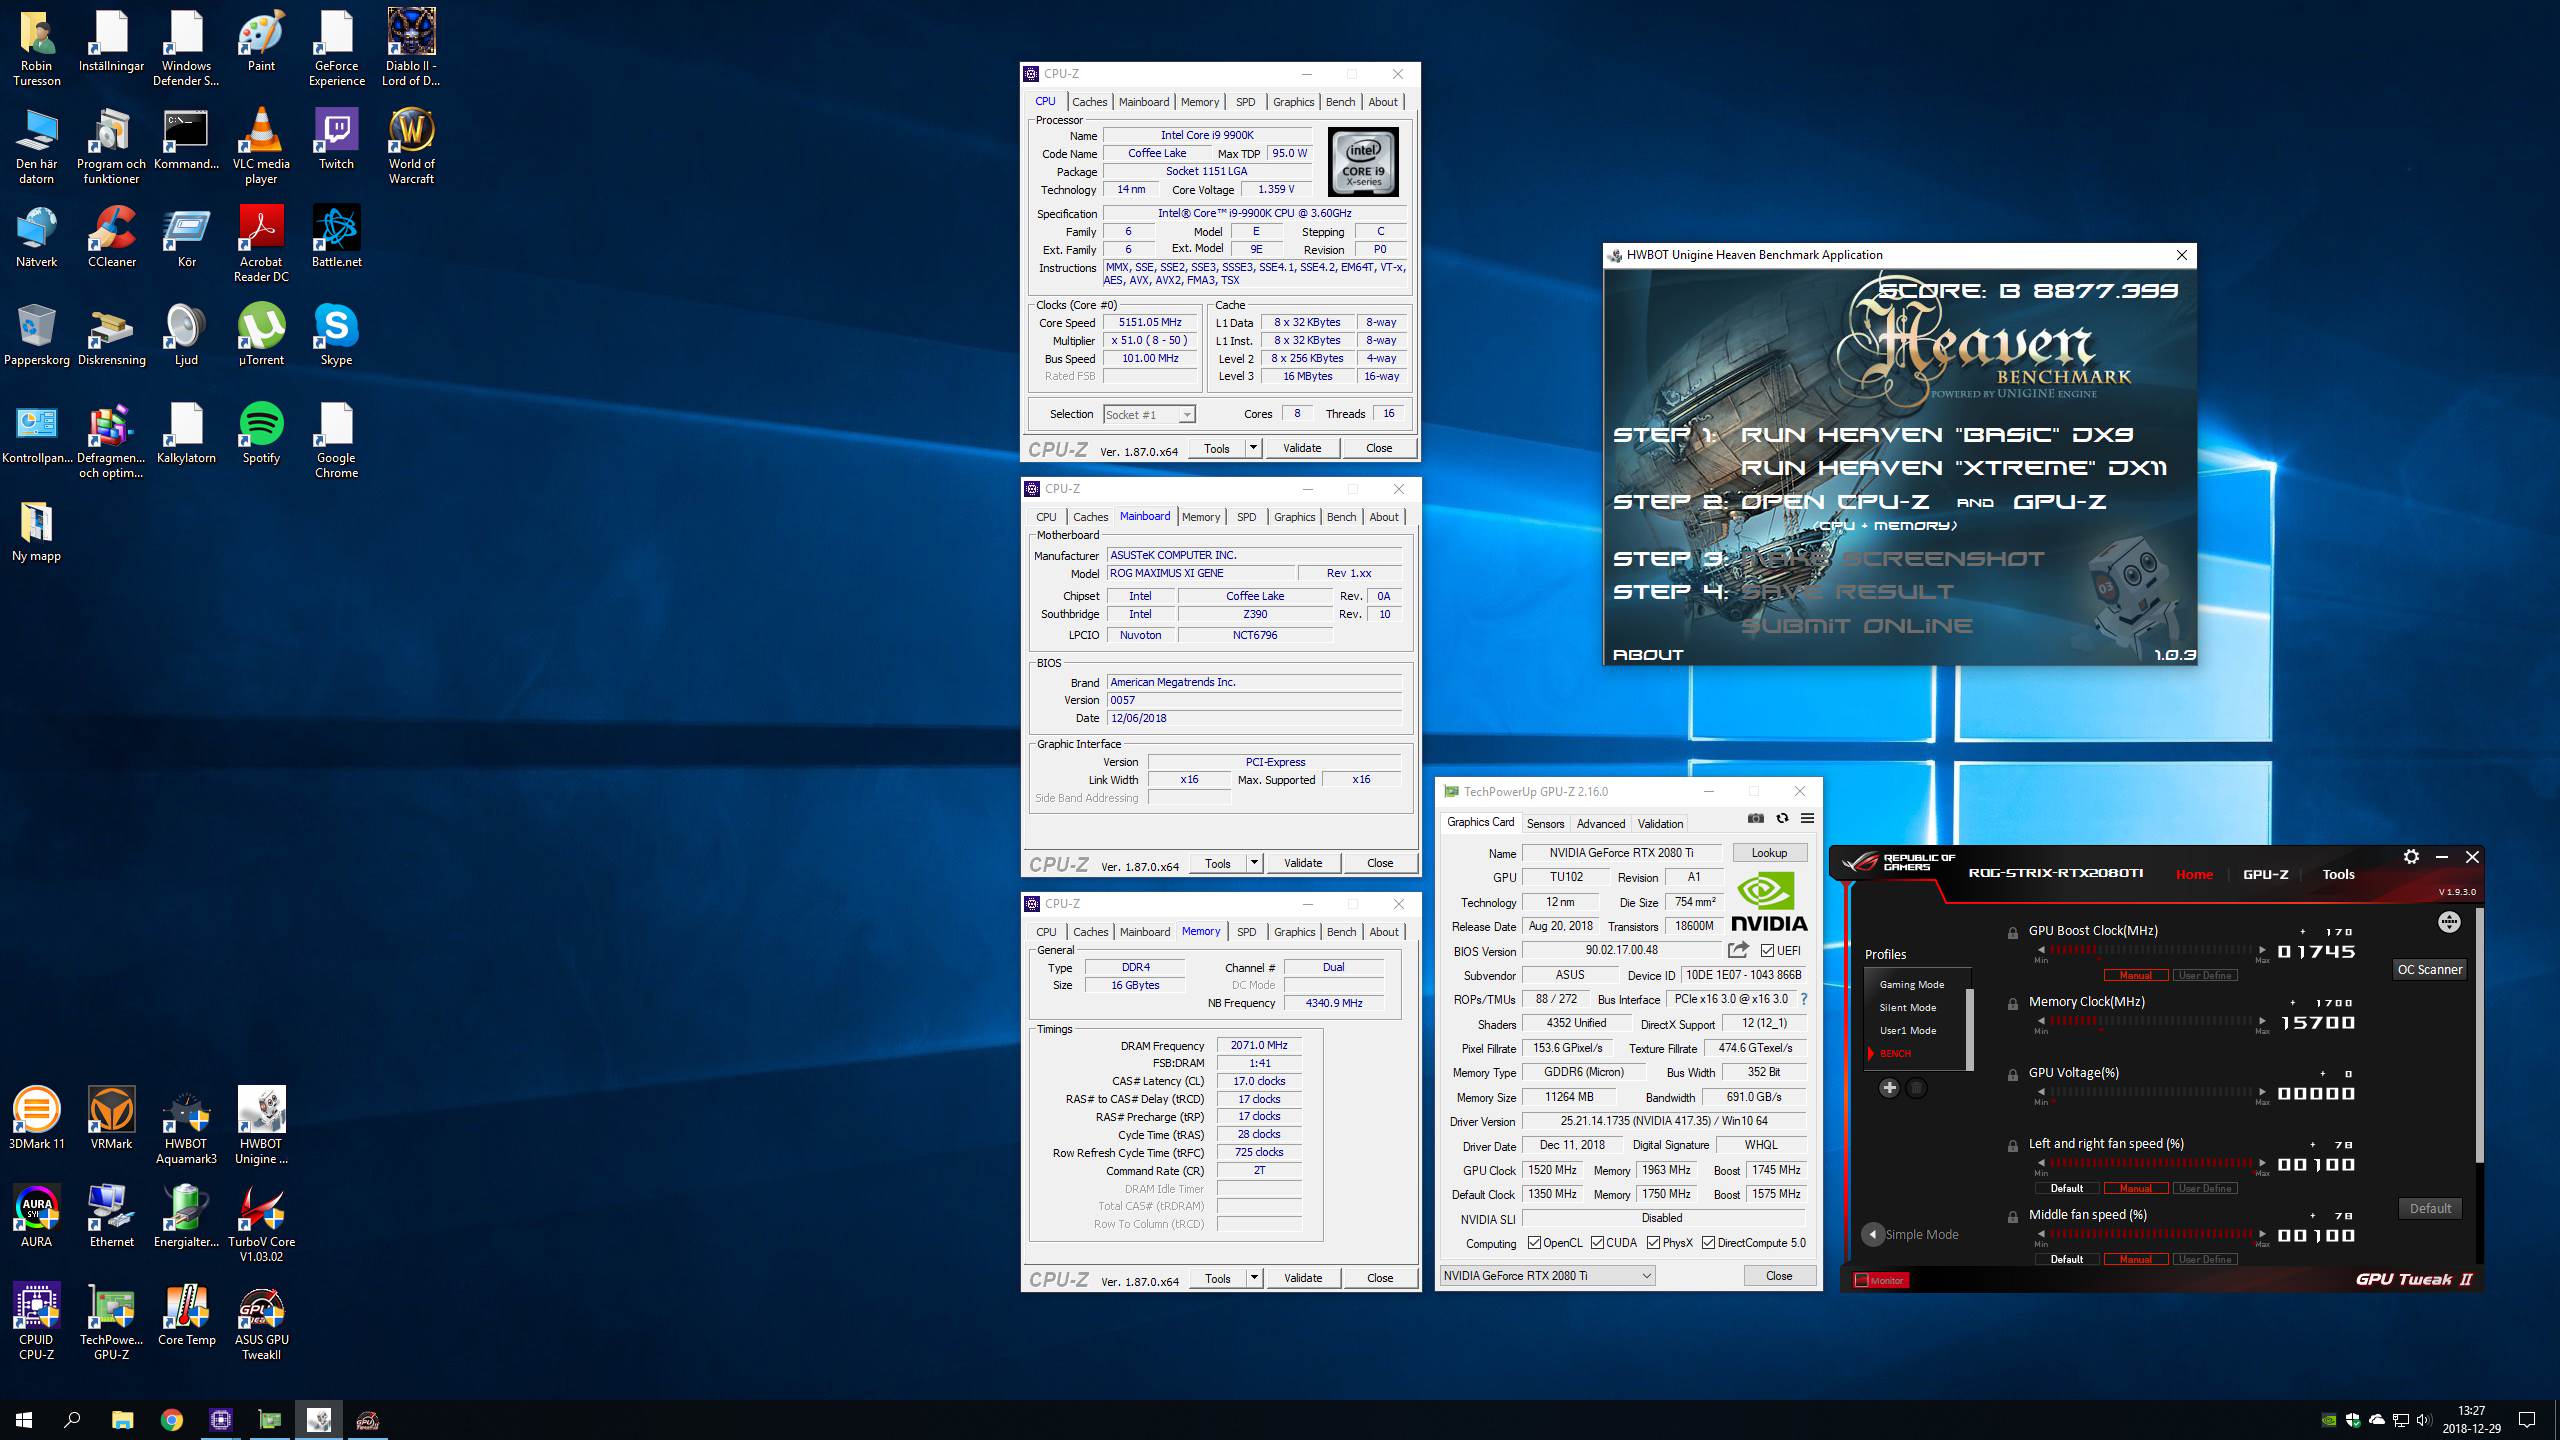This screenshot has height=1440, width=2560.
Task: Click the GPU Boost Clock lock icon
Action: point(2013,933)
